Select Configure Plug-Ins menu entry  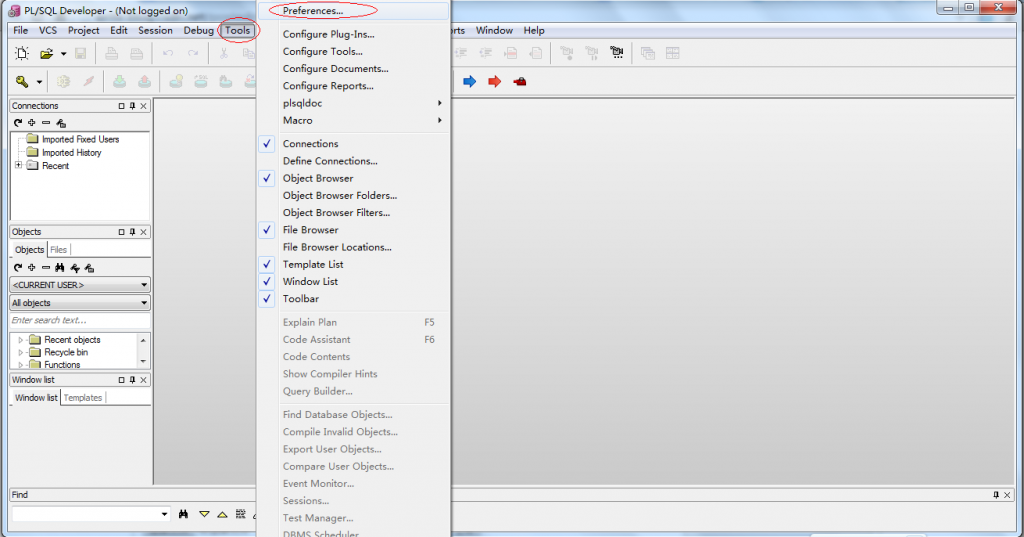[328, 34]
